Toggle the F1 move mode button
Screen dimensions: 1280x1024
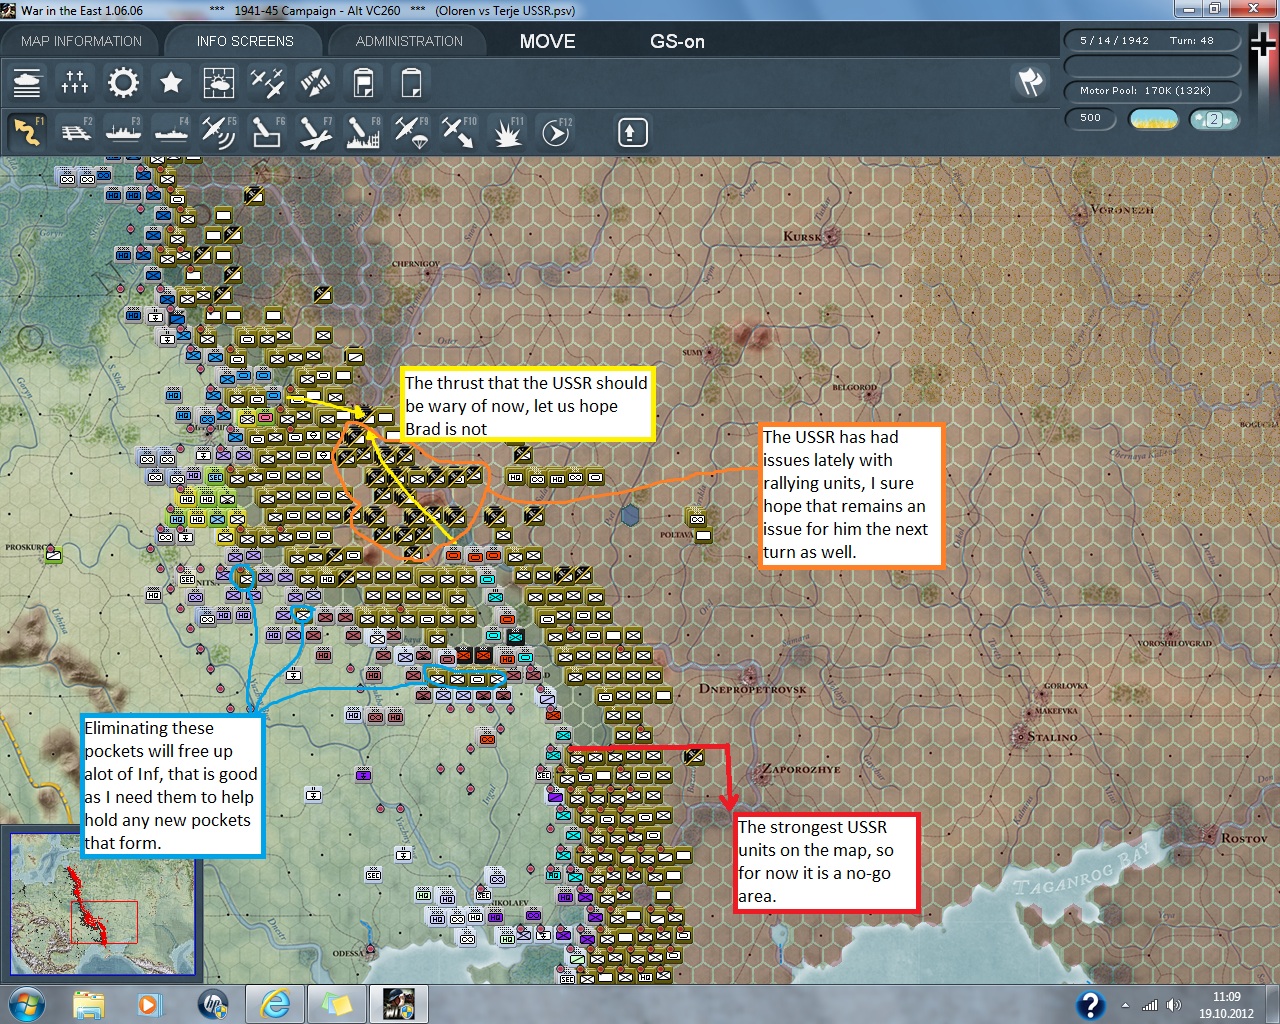(x=27, y=132)
